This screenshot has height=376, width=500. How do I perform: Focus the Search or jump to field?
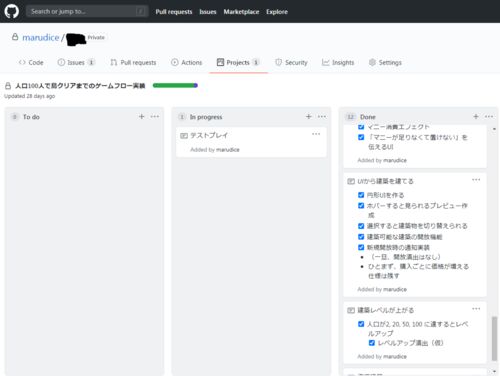87,11
